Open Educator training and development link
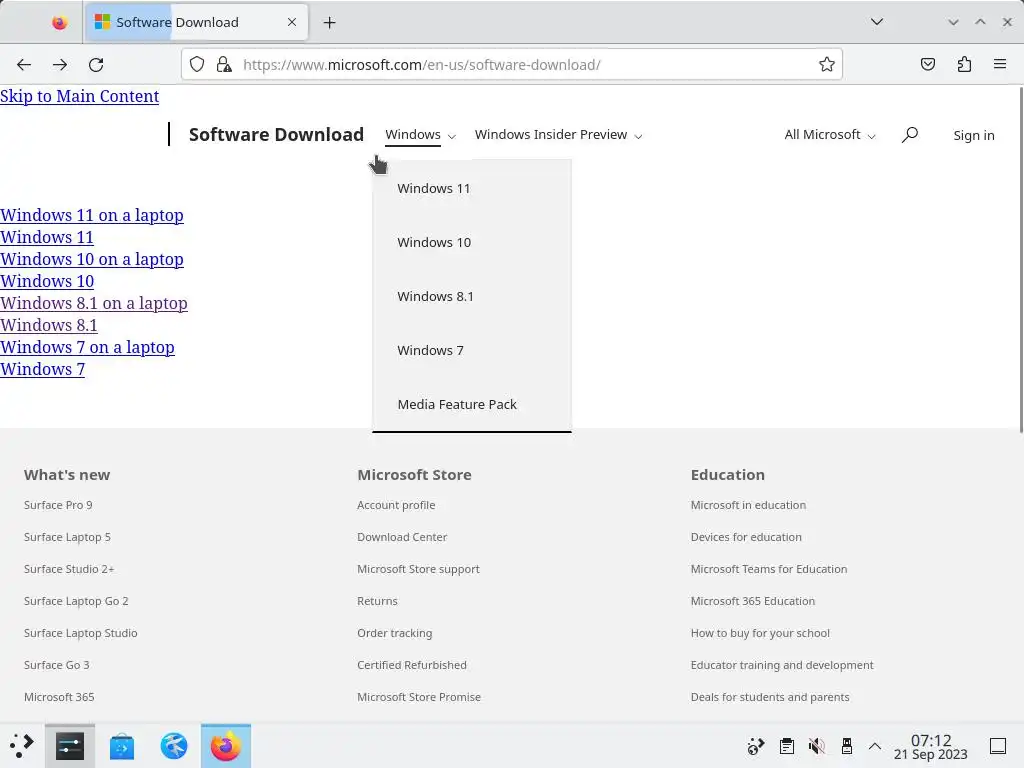This screenshot has width=1024, height=768. pyautogui.click(x=782, y=665)
